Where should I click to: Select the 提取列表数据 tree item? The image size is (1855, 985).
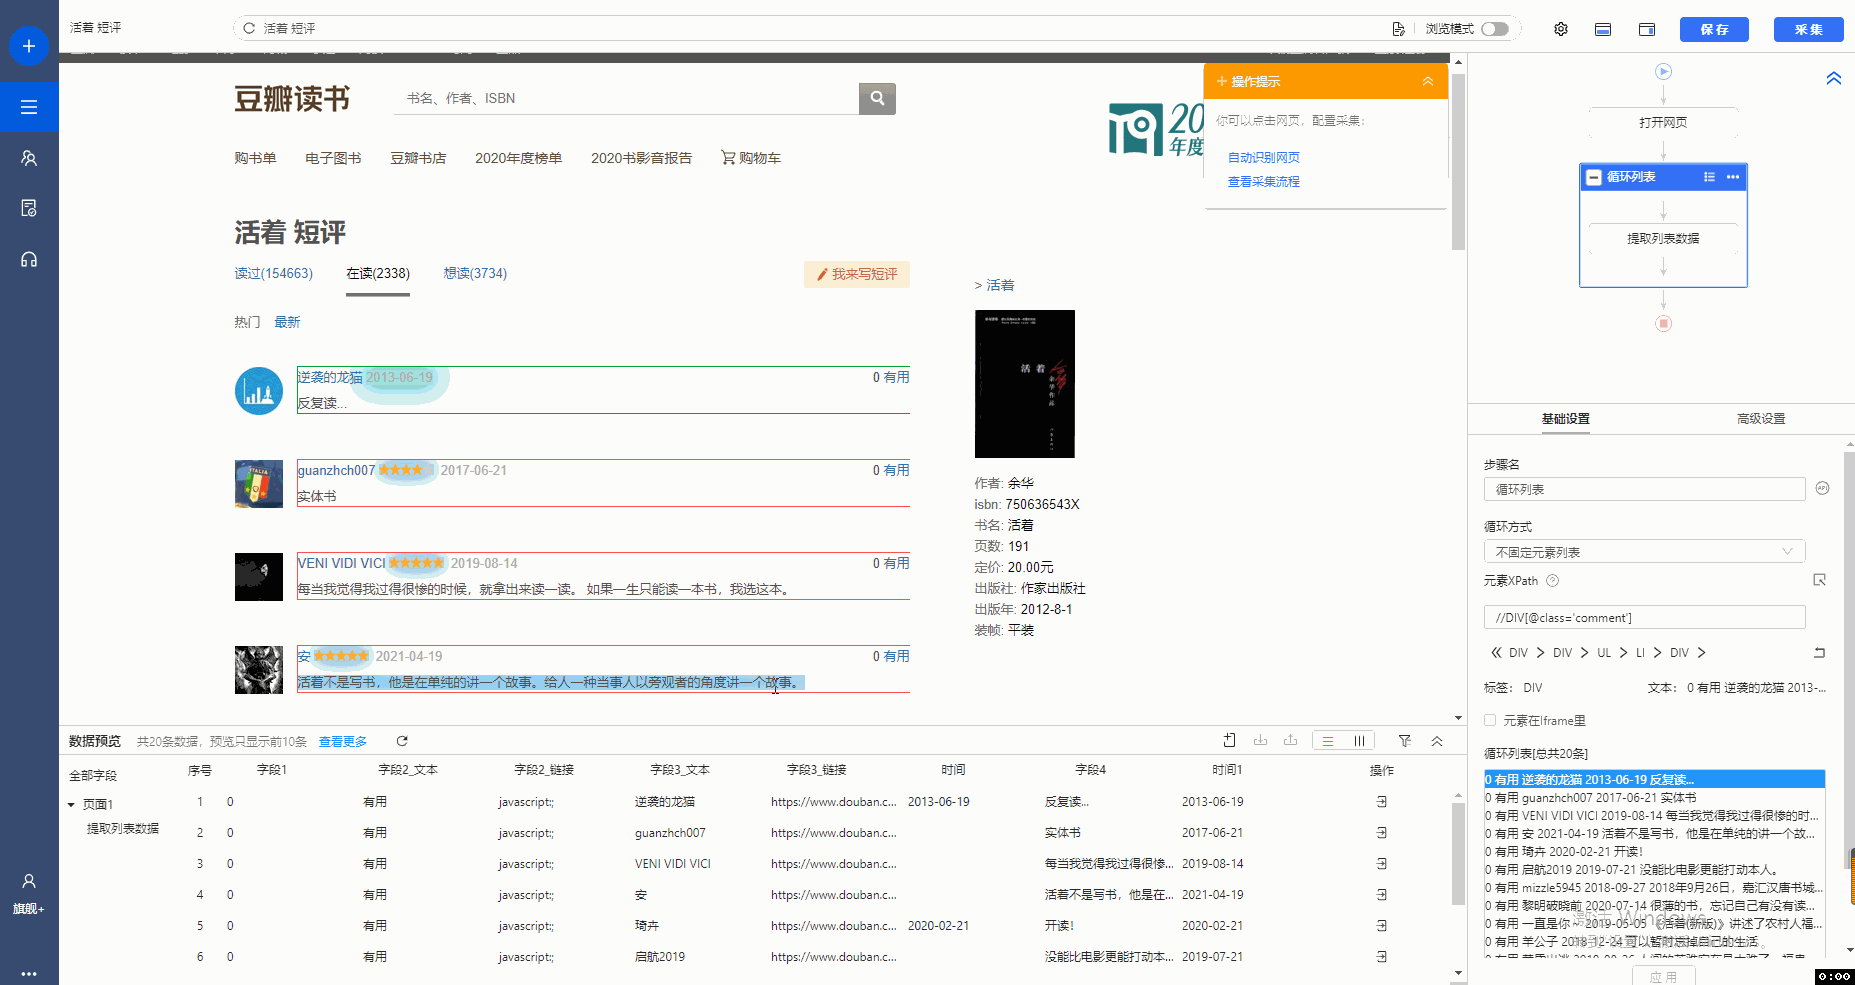[x=123, y=828]
